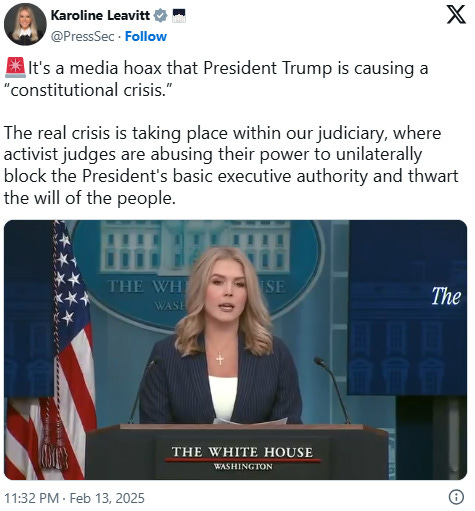The width and height of the screenshot is (475, 511).
Task: Click the Feb 13, 2025 date
Action: pyautogui.click(x=107, y=498)
